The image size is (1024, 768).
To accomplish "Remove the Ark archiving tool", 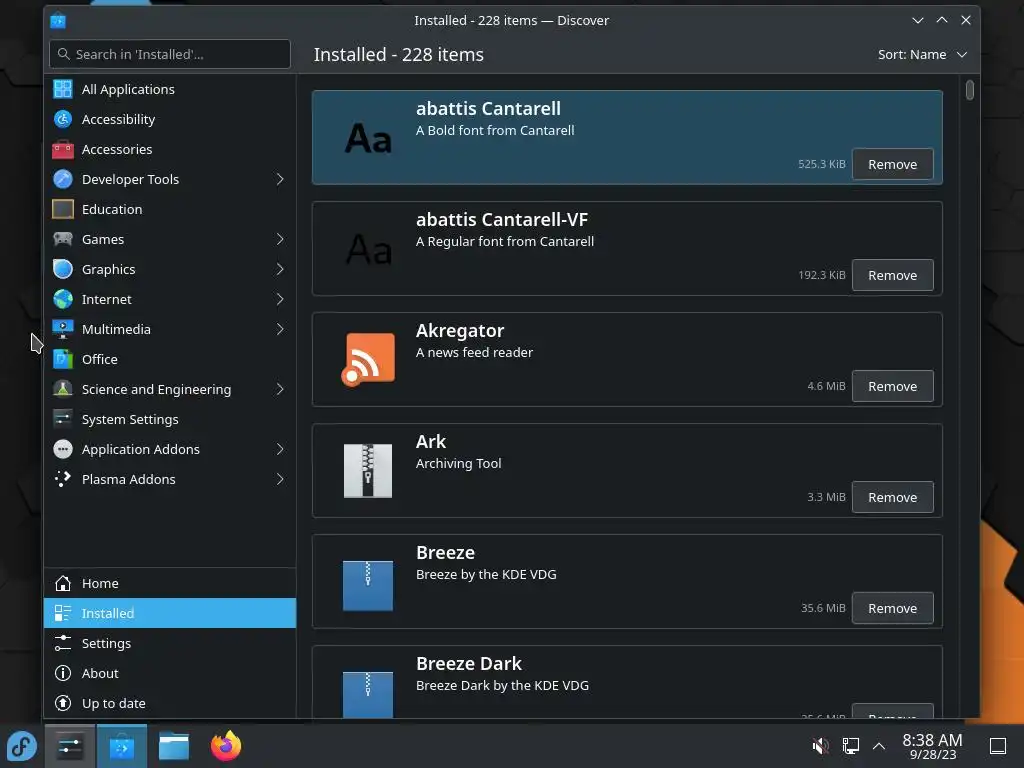I will coord(892,498).
